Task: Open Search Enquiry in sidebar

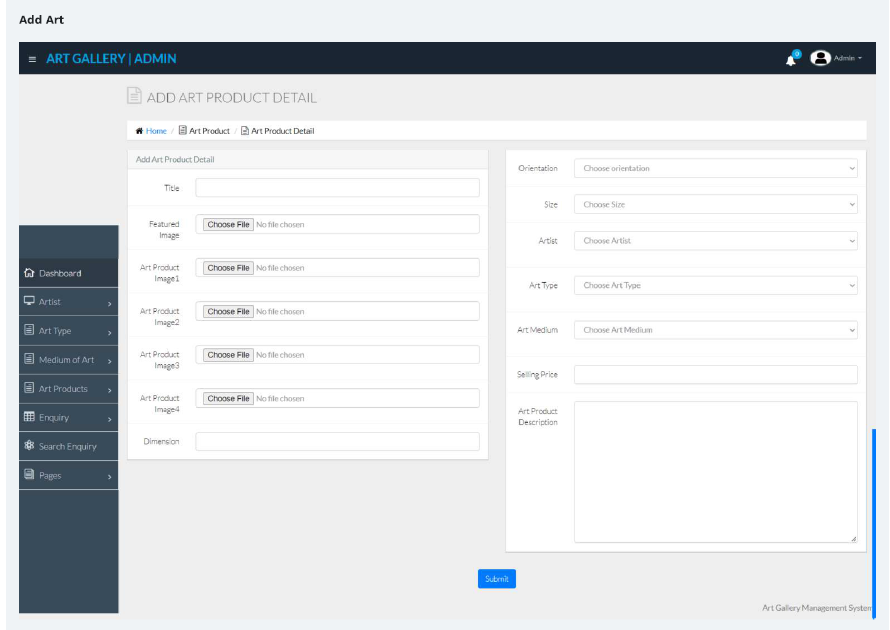Action: [x=69, y=446]
